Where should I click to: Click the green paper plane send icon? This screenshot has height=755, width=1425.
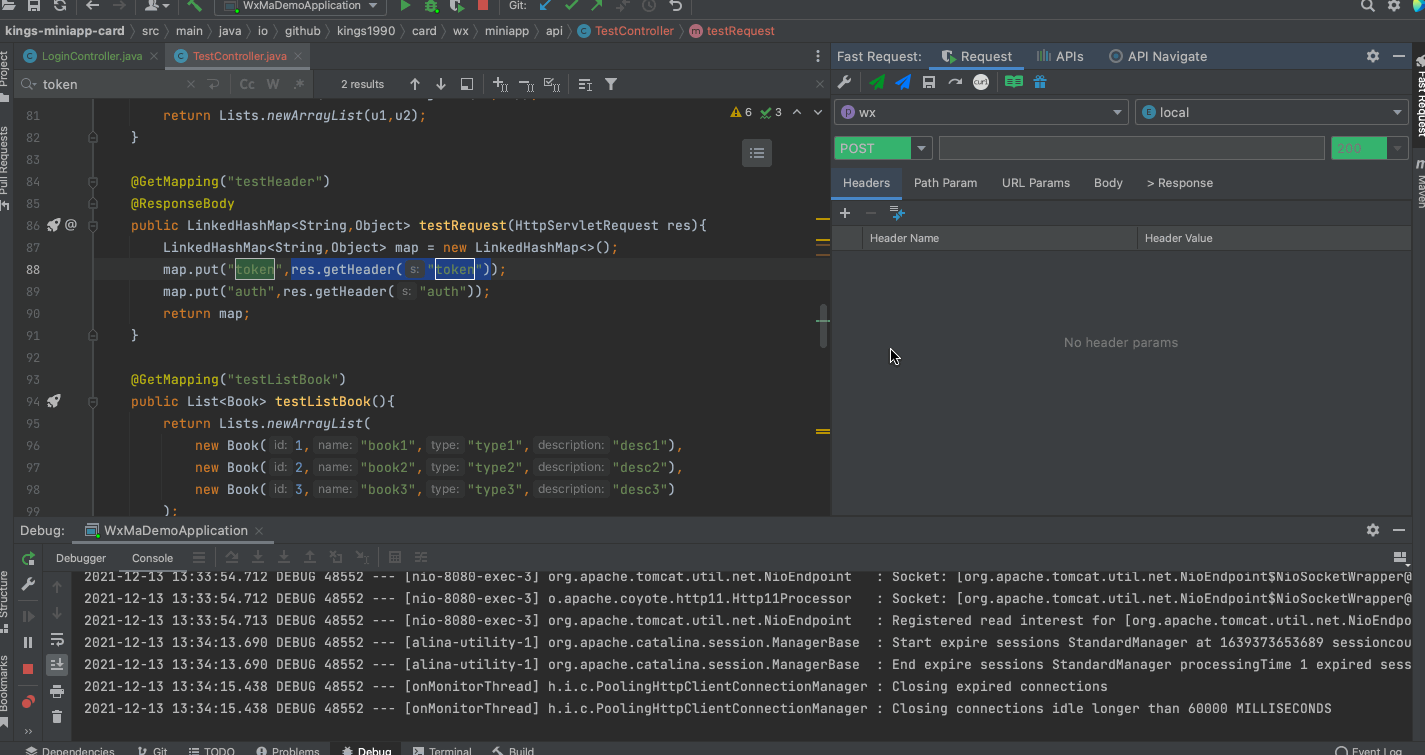[x=877, y=83]
